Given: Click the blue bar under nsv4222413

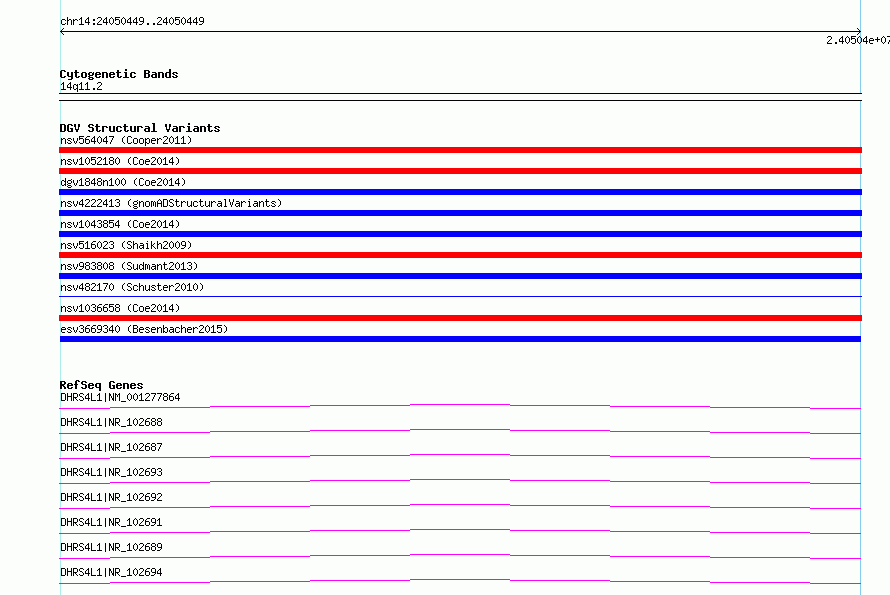Looking at the screenshot, I should click(460, 213).
